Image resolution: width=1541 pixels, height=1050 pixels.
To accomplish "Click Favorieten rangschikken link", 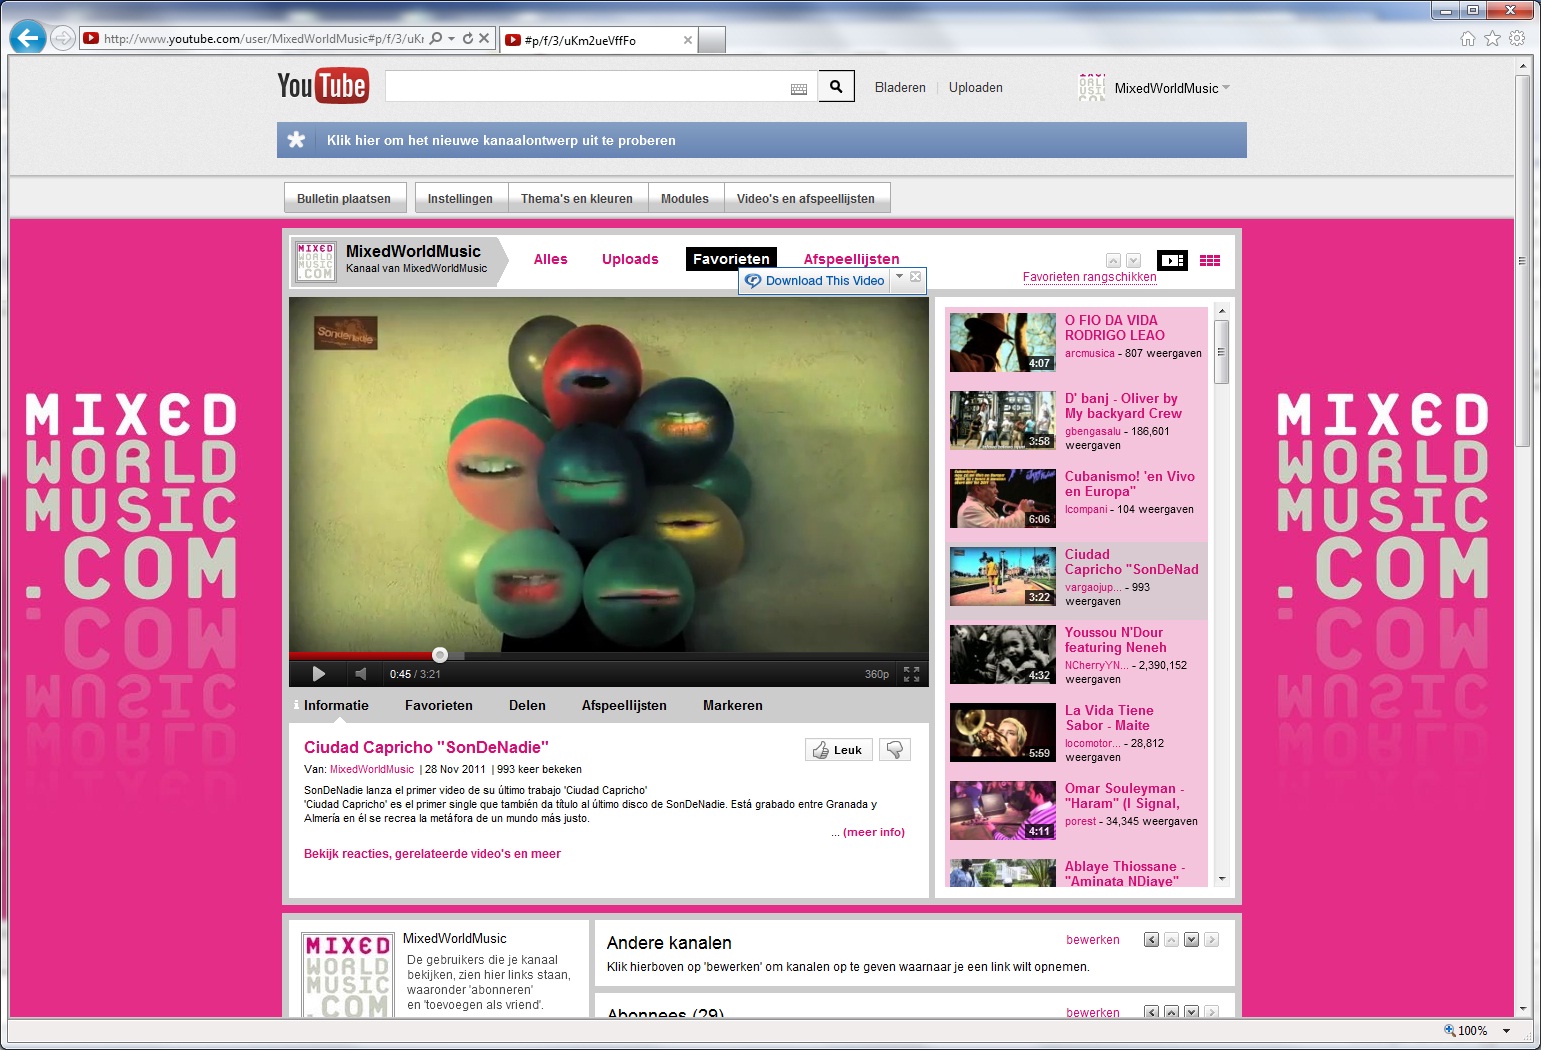I will [x=1089, y=277].
